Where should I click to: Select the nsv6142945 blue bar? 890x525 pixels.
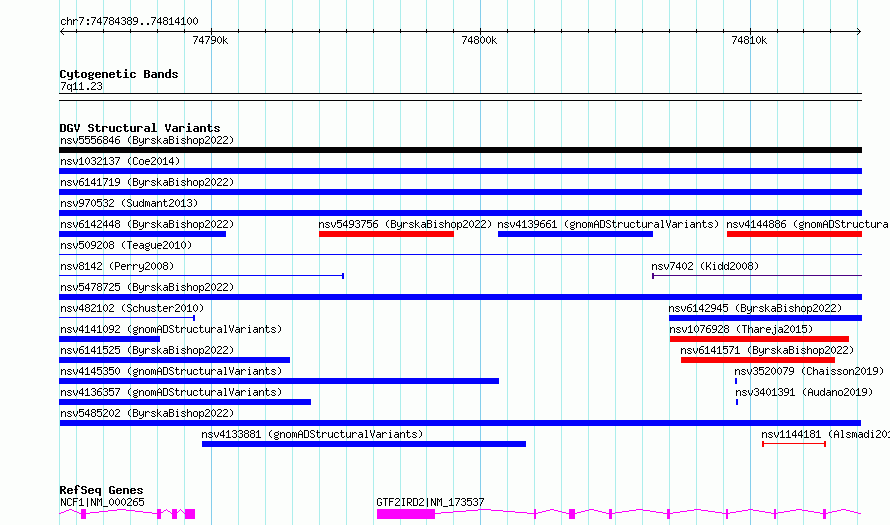pos(766,318)
